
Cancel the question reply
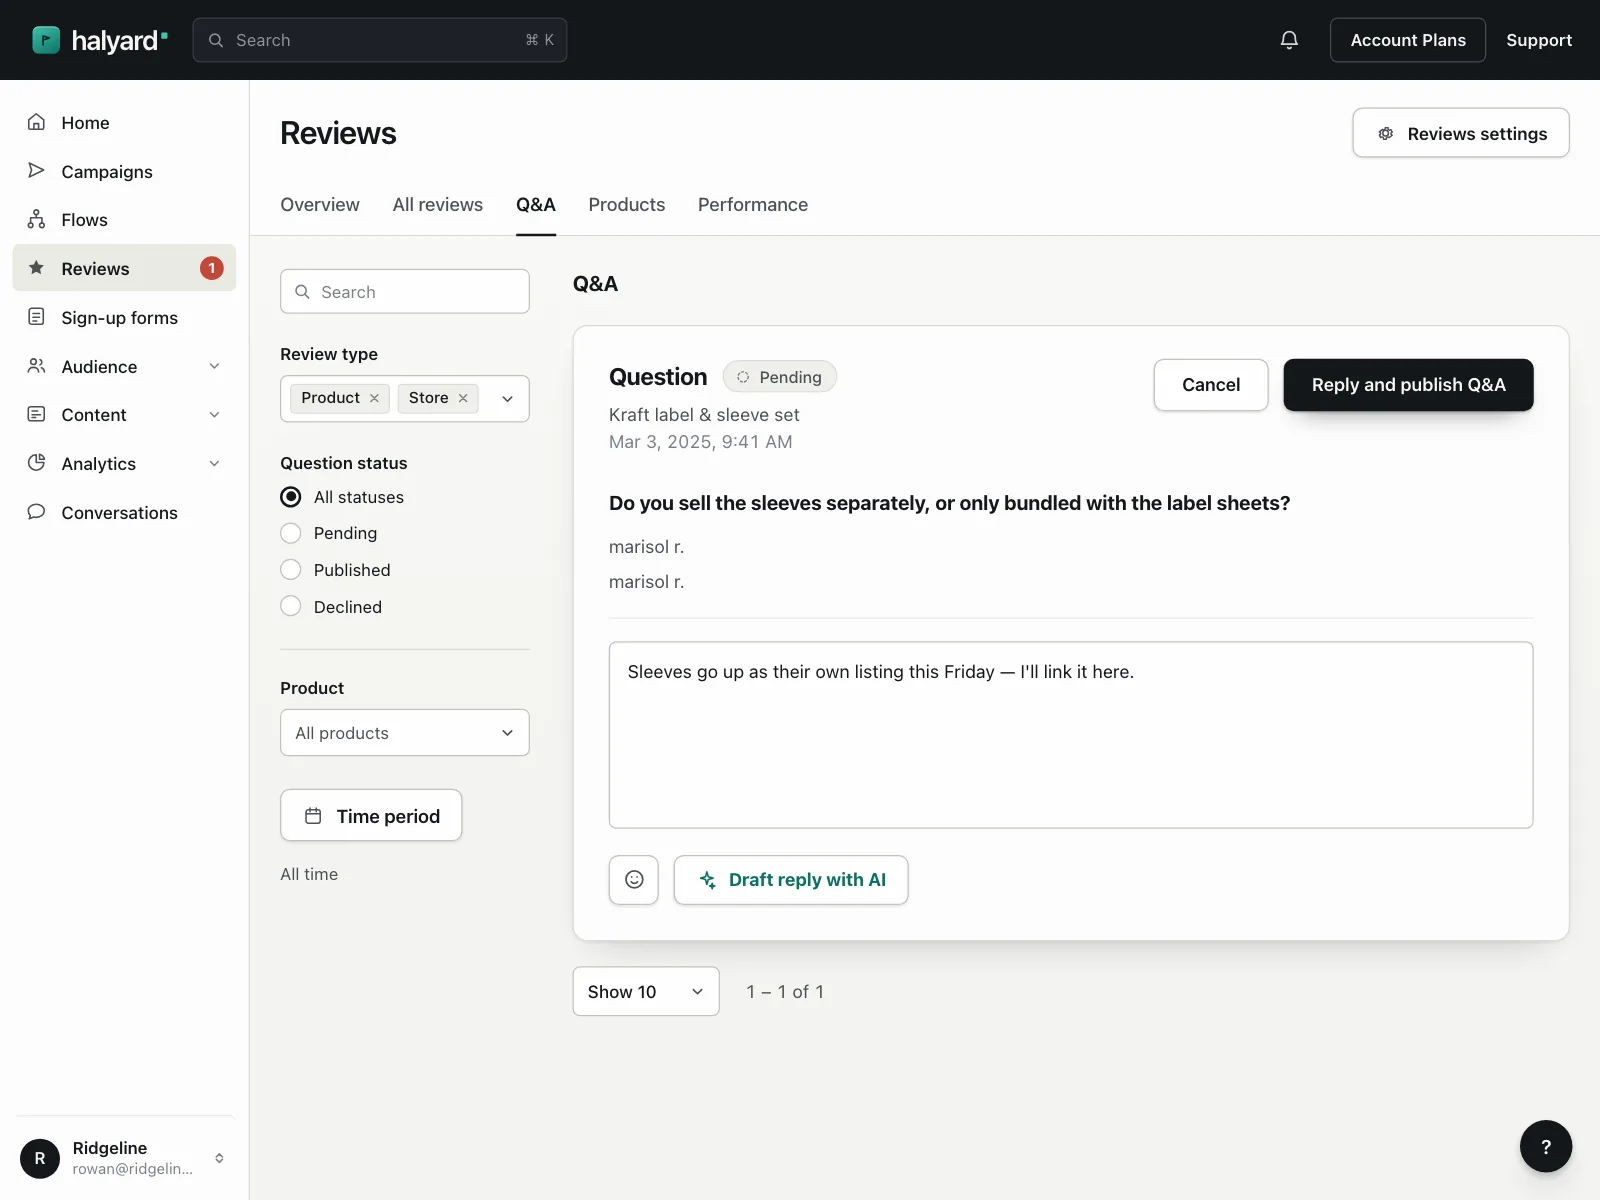tap(1211, 385)
